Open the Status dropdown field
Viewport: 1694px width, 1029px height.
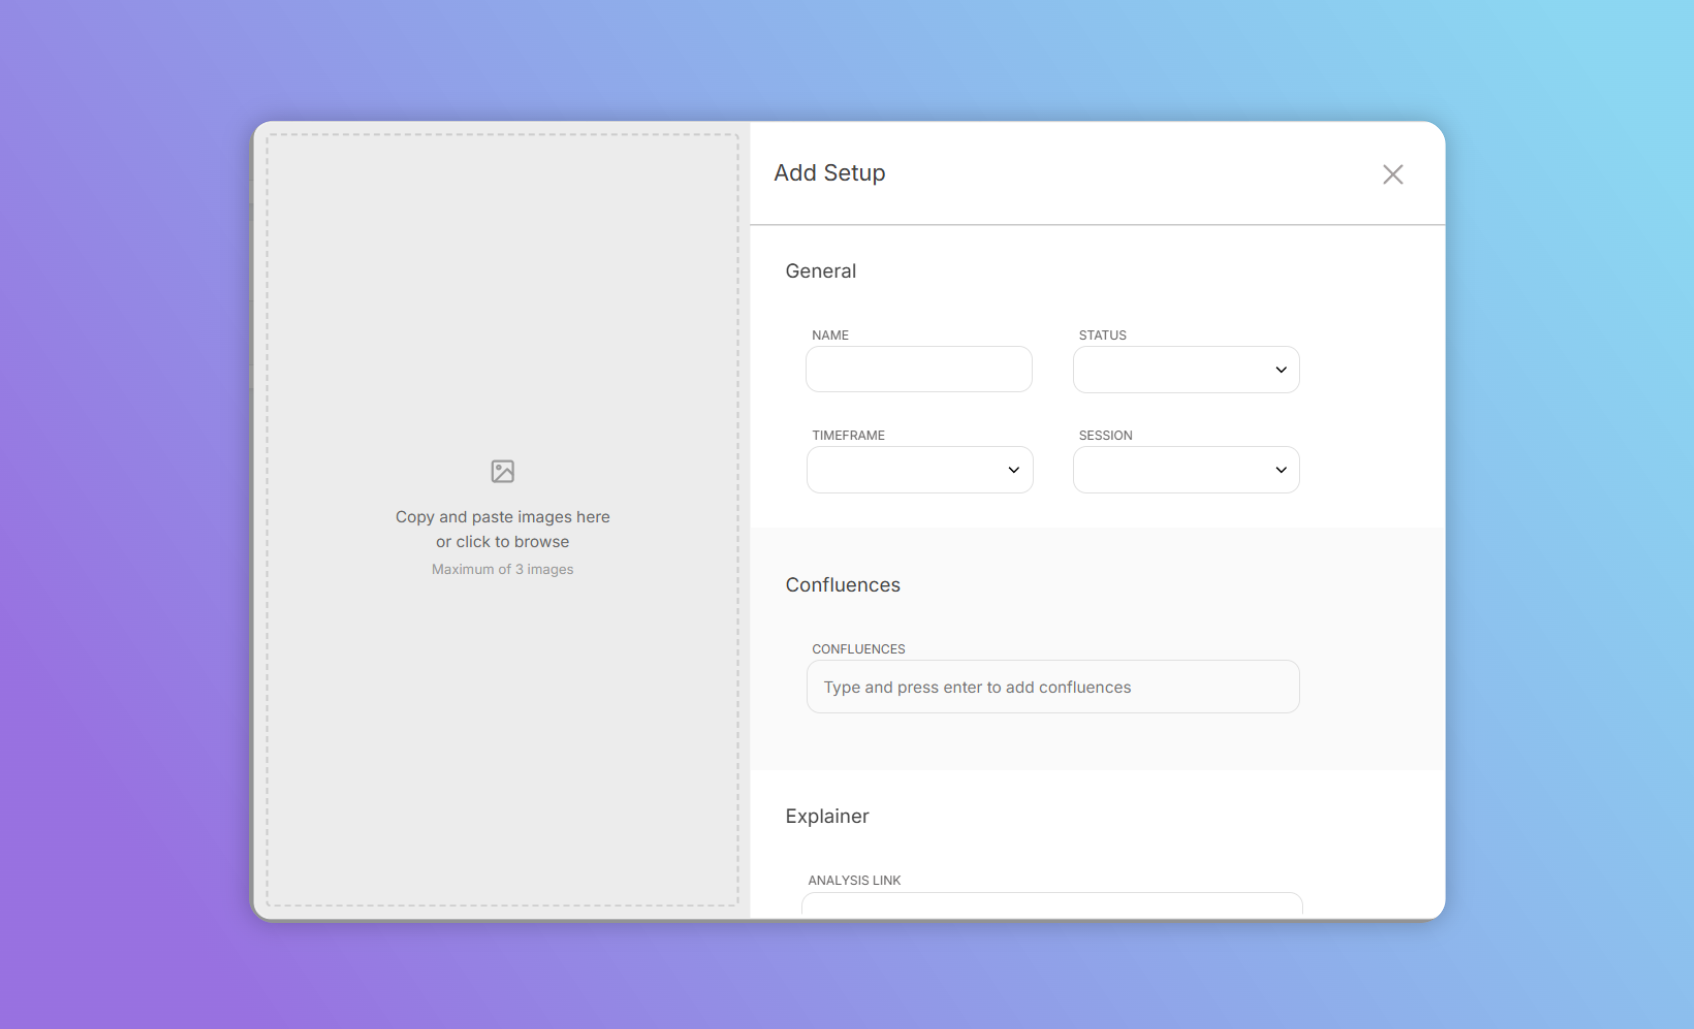pos(1170,370)
